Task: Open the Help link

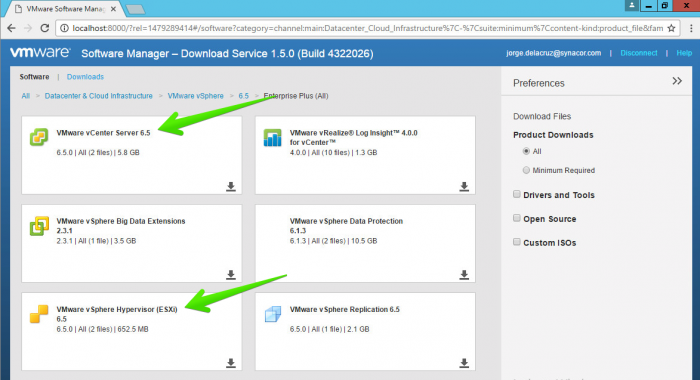Action: coord(684,53)
